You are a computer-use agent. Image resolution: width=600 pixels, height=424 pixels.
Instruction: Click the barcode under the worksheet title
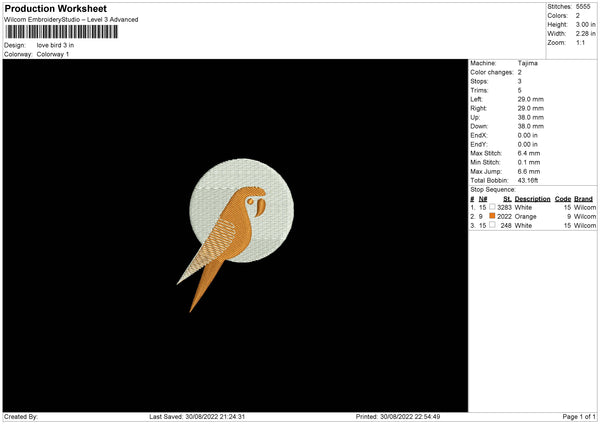coord(60,32)
